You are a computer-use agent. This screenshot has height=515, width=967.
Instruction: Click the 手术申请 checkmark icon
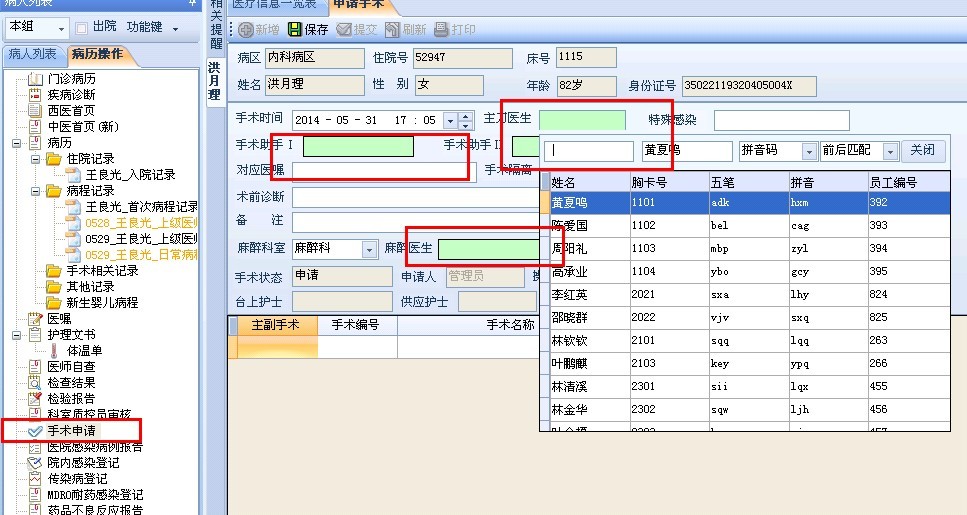[36, 431]
